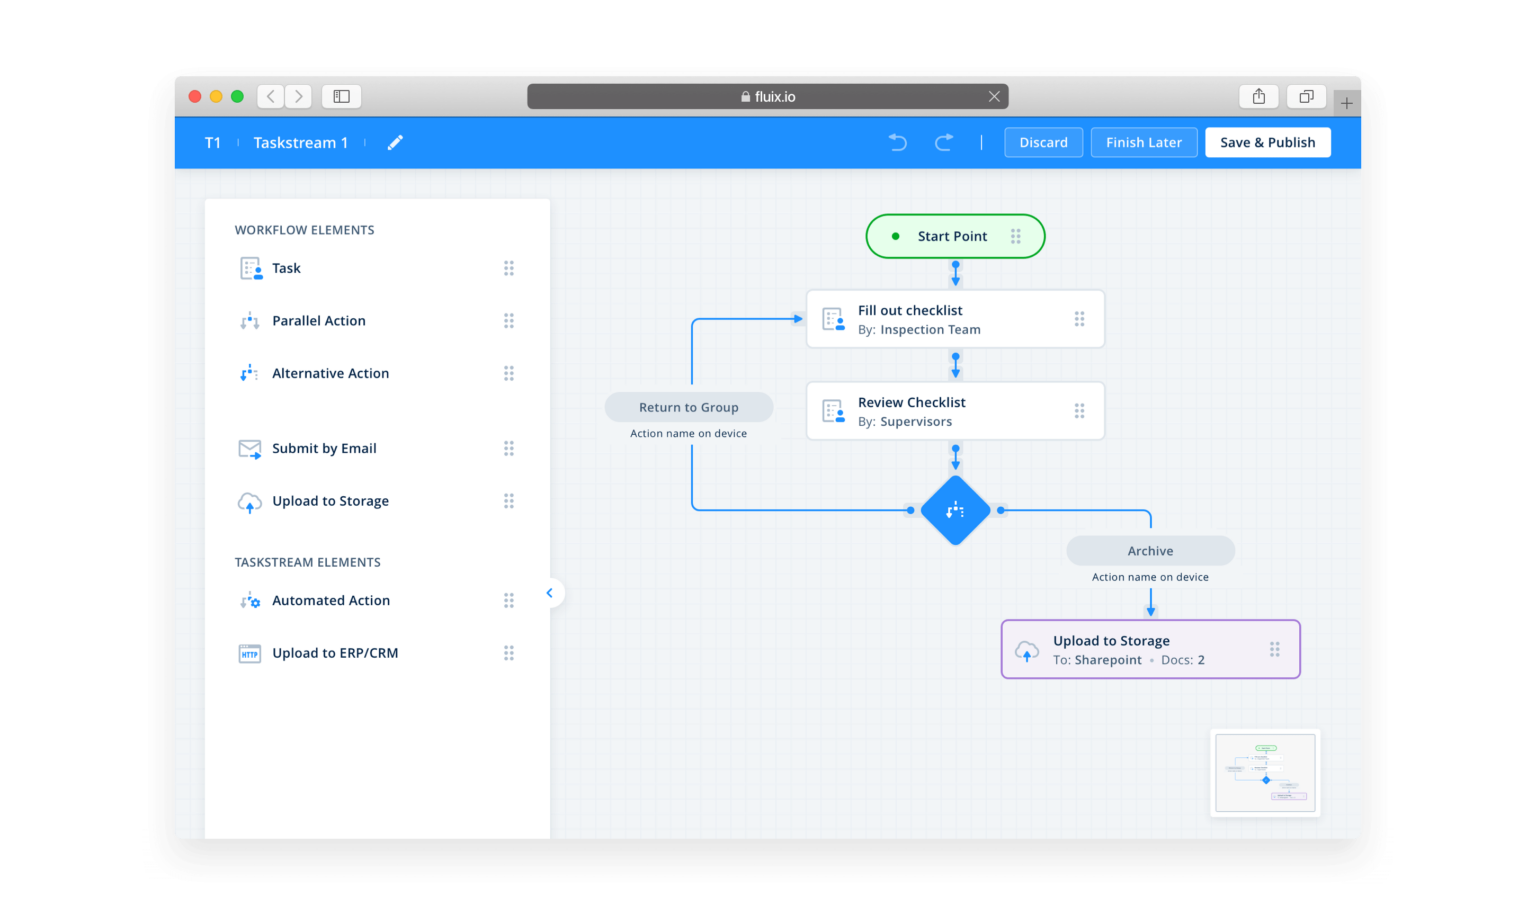Select the Task element icon in sidebar
1536x914 pixels.
[x=250, y=268]
